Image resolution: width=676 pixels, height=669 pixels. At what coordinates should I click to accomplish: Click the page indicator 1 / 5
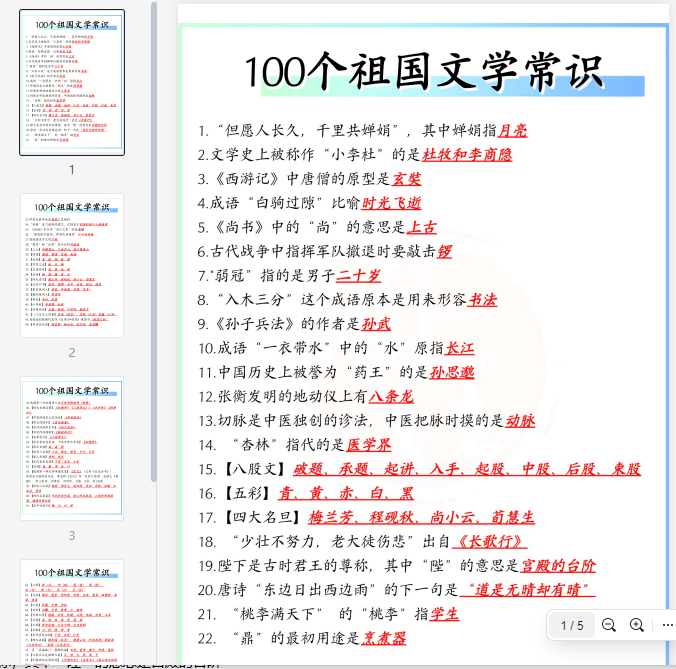(x=572, y=625)
